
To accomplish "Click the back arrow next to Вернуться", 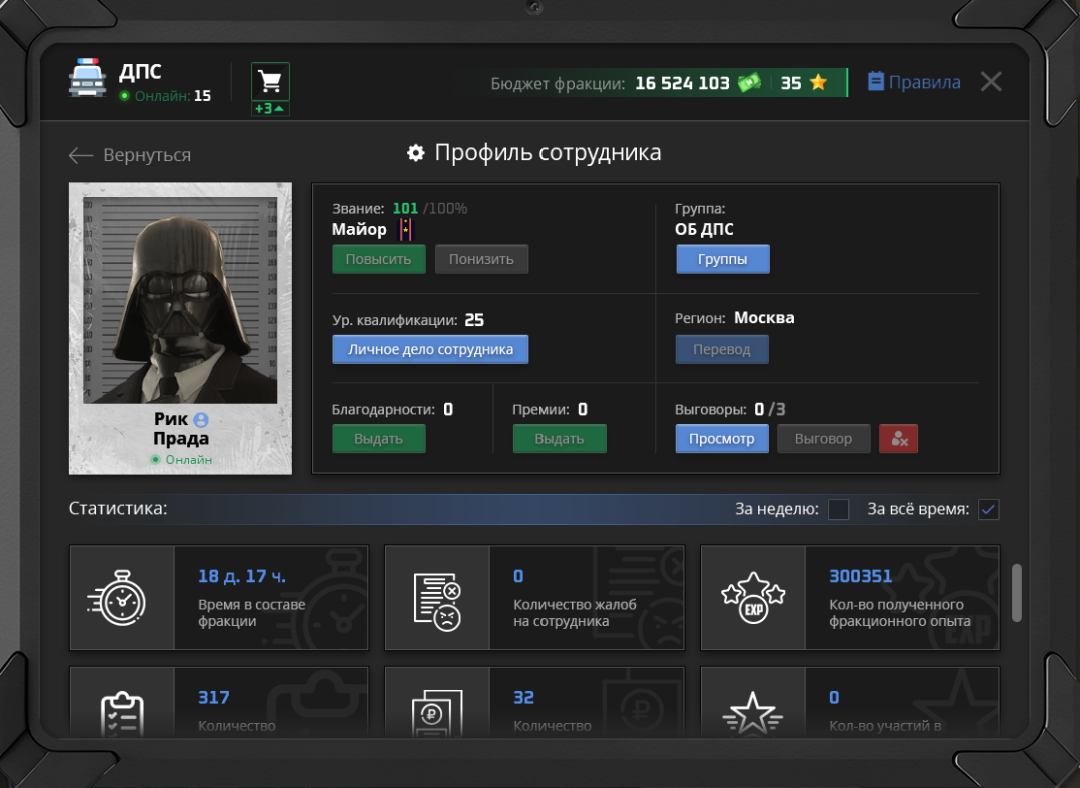I will coord(81,155).
